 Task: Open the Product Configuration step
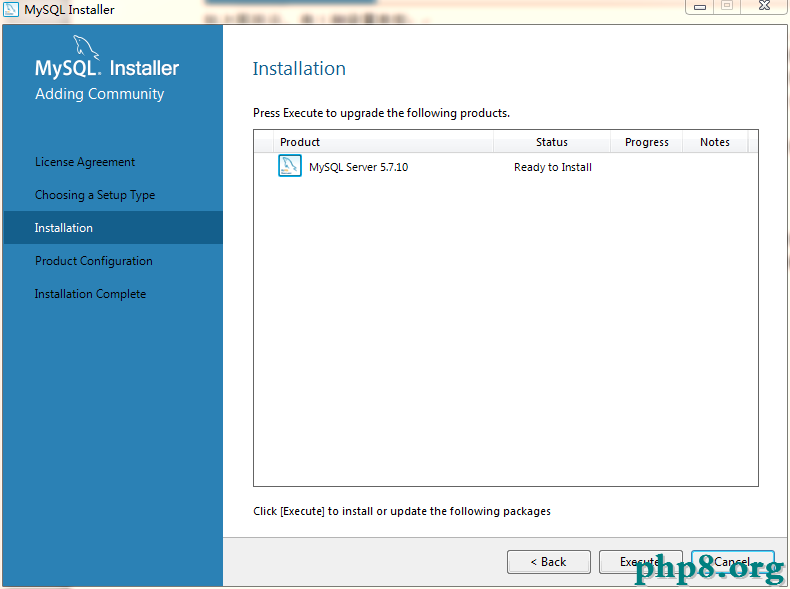pos(94,261)
